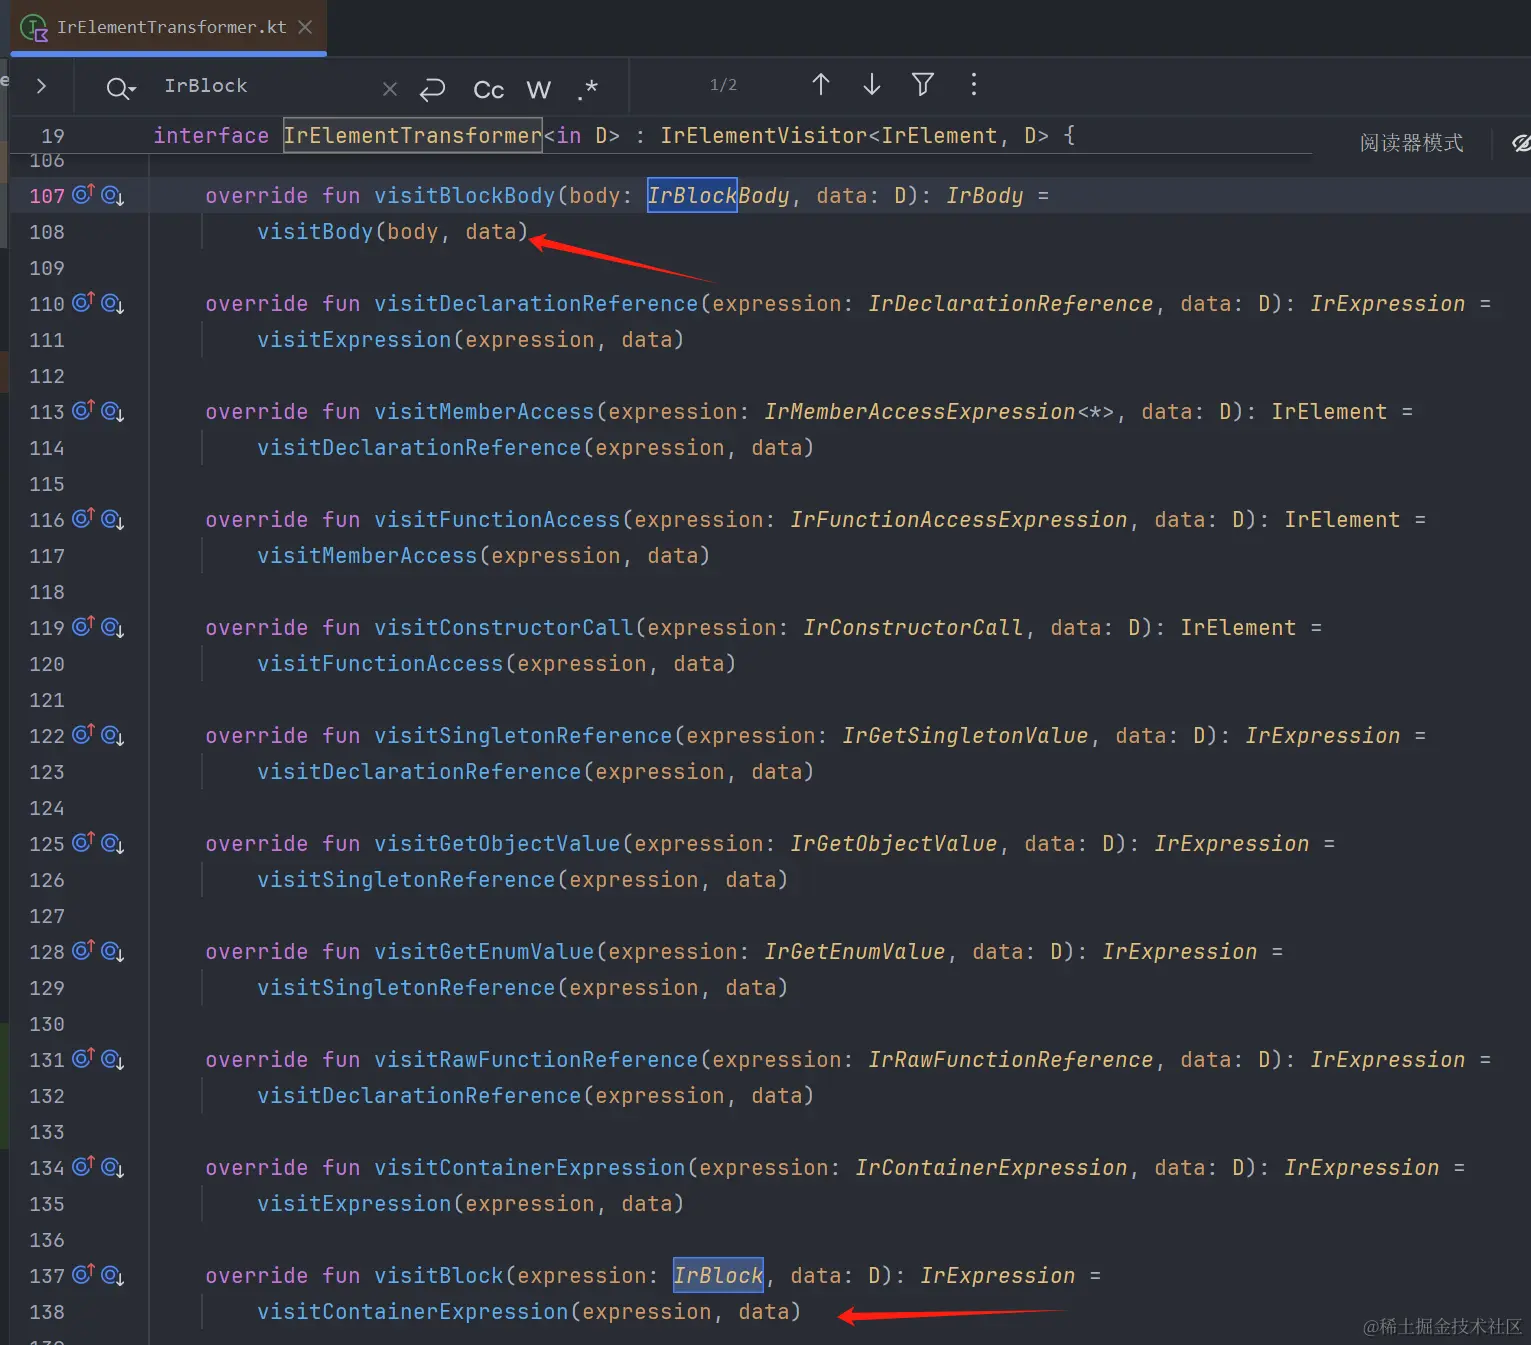Image resolution: width=1531 pixels, height=1345 pixels.
Task: Click 阅读器模式 reader mode button
Action: (x=1410, y=143)
